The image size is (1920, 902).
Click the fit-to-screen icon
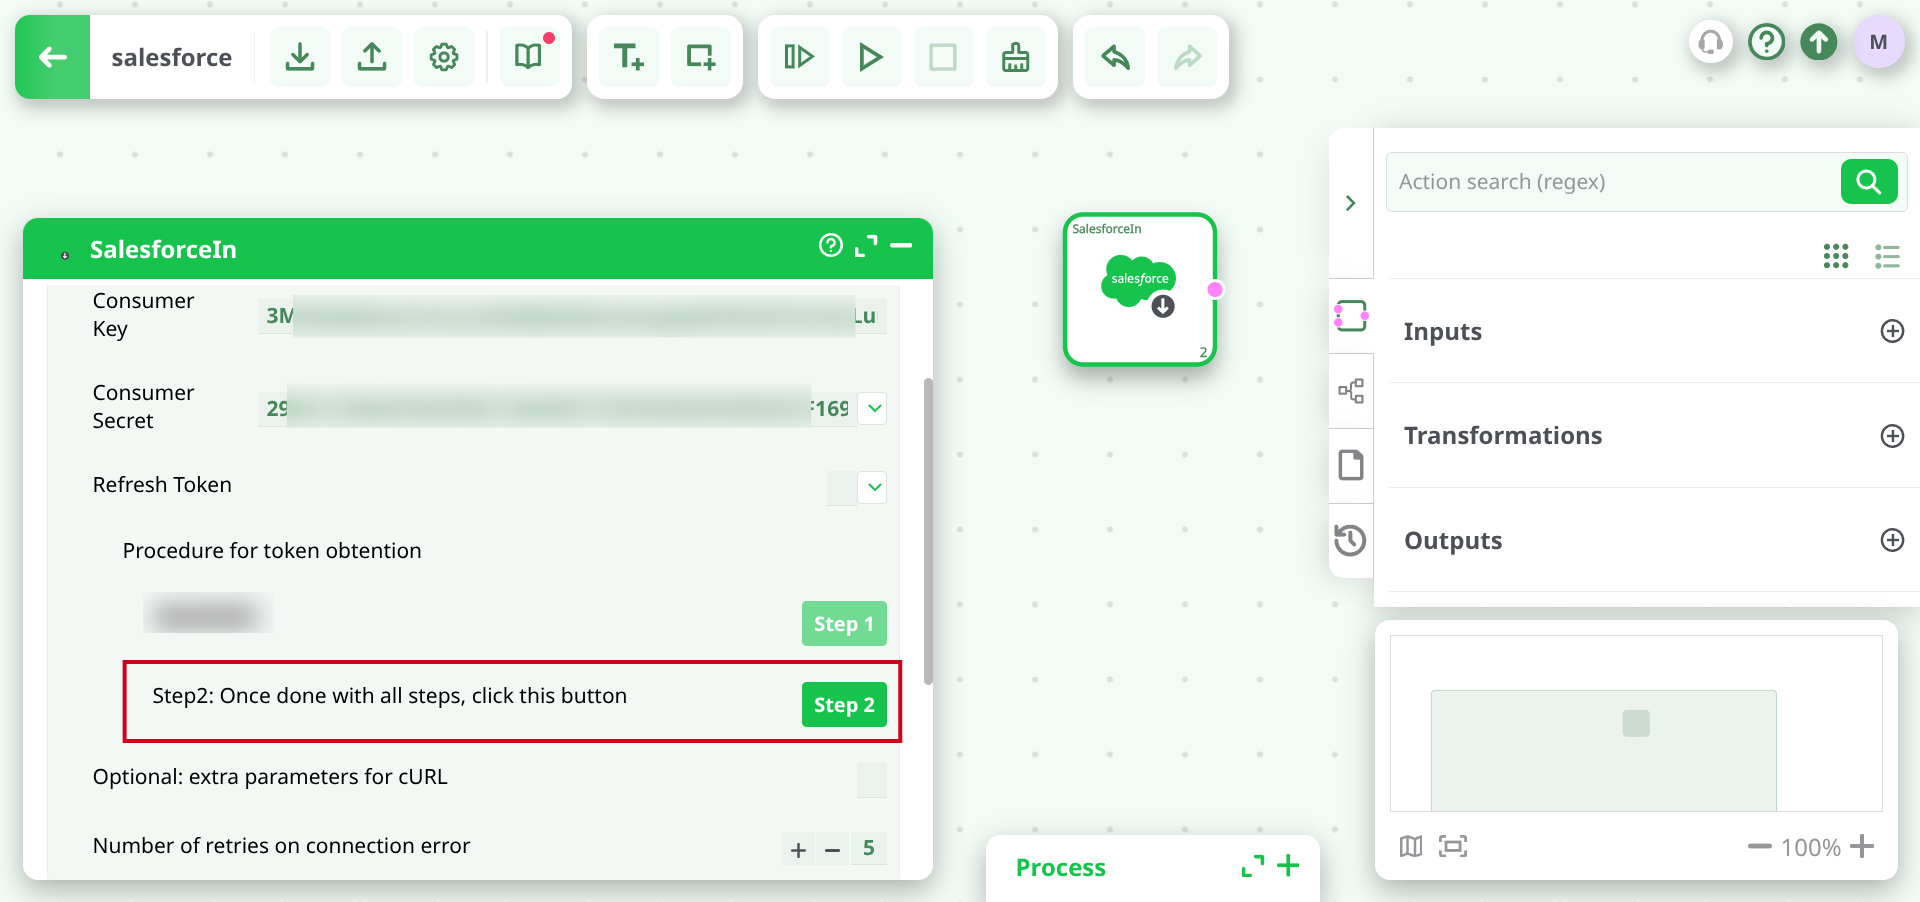pos(1453,847)
